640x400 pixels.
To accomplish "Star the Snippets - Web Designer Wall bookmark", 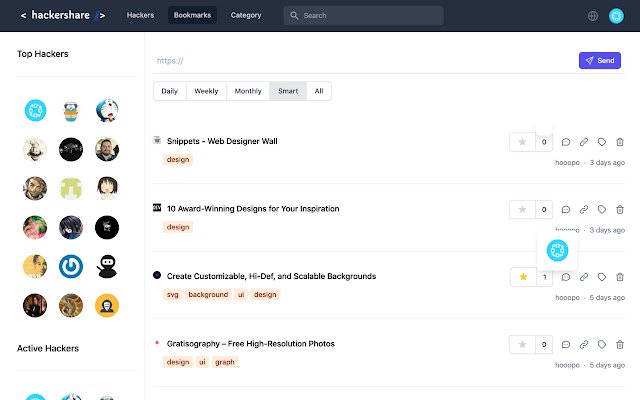I will pos(522,142).
